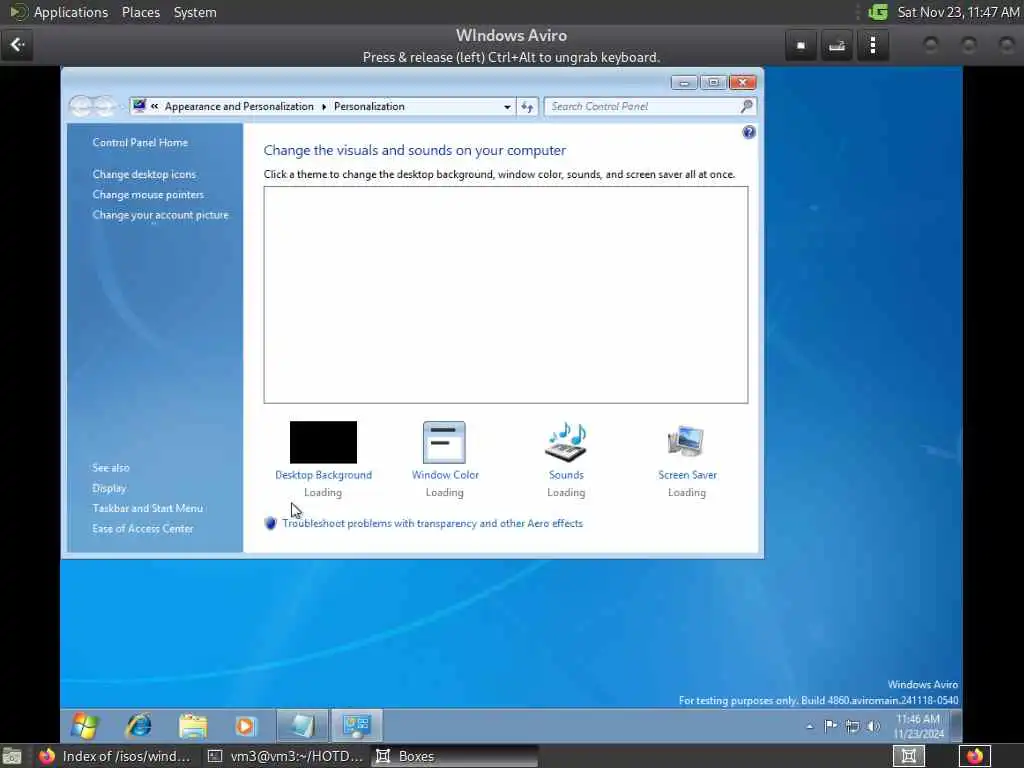Open Change your account picture link
1024x768 pixels.
pos(160,215)
